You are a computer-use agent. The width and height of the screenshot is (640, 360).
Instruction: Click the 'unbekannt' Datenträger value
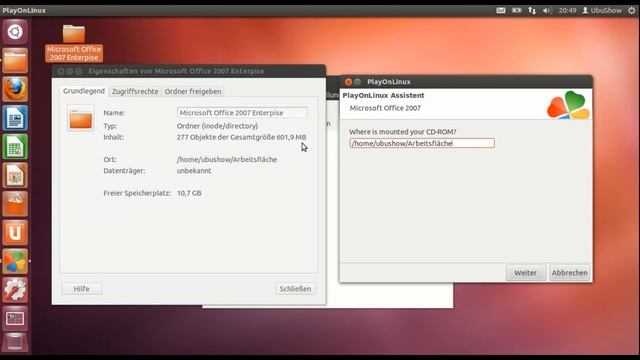(x=194, y=171)
